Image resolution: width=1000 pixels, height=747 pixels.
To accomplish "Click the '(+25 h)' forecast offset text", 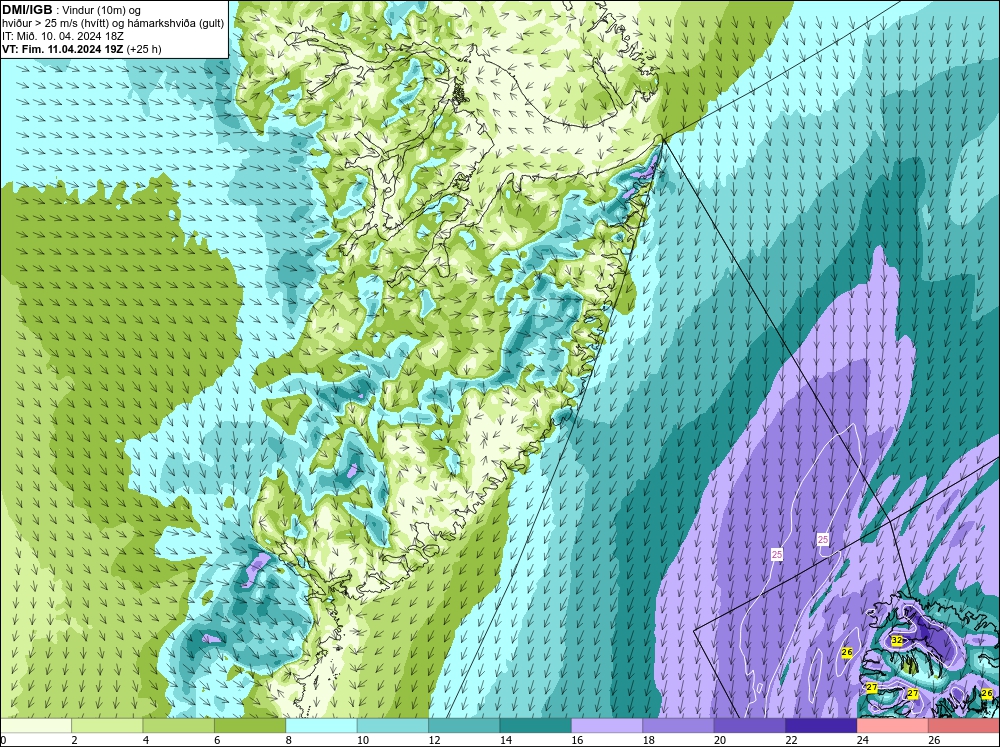I will pyautogui.click(x=144, y=49).
